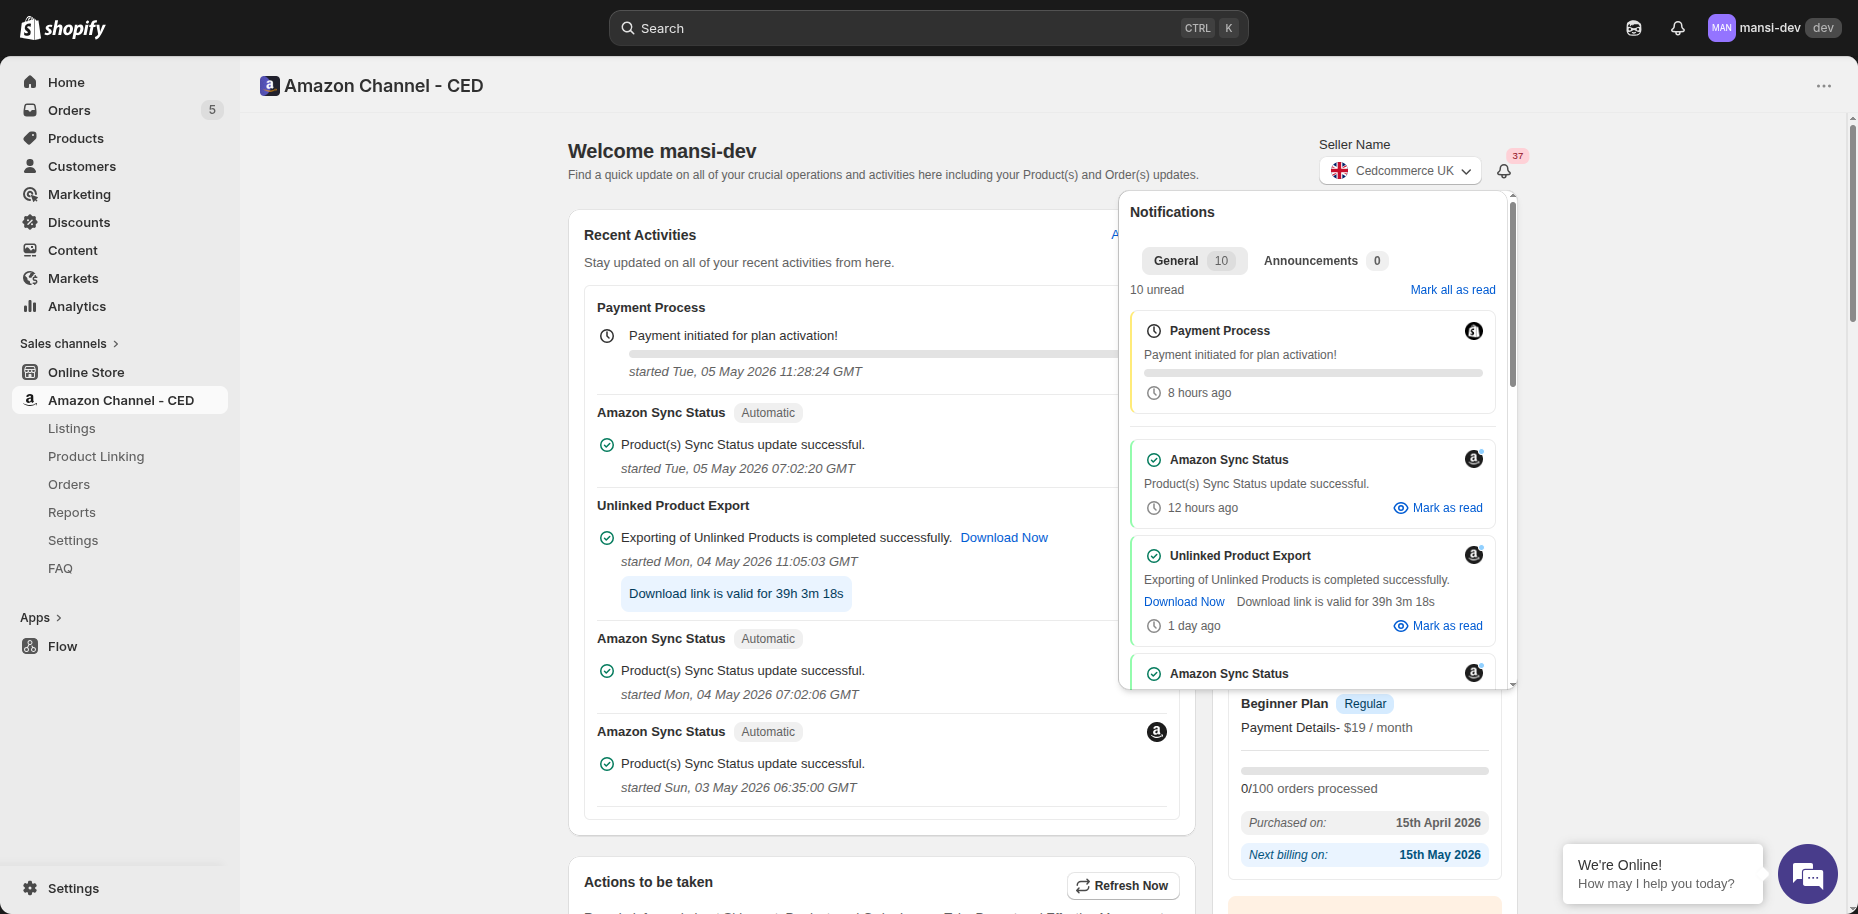
Task: Mark 12 hours ago Amazon Sync Status as read
Action: (1438, 508)
